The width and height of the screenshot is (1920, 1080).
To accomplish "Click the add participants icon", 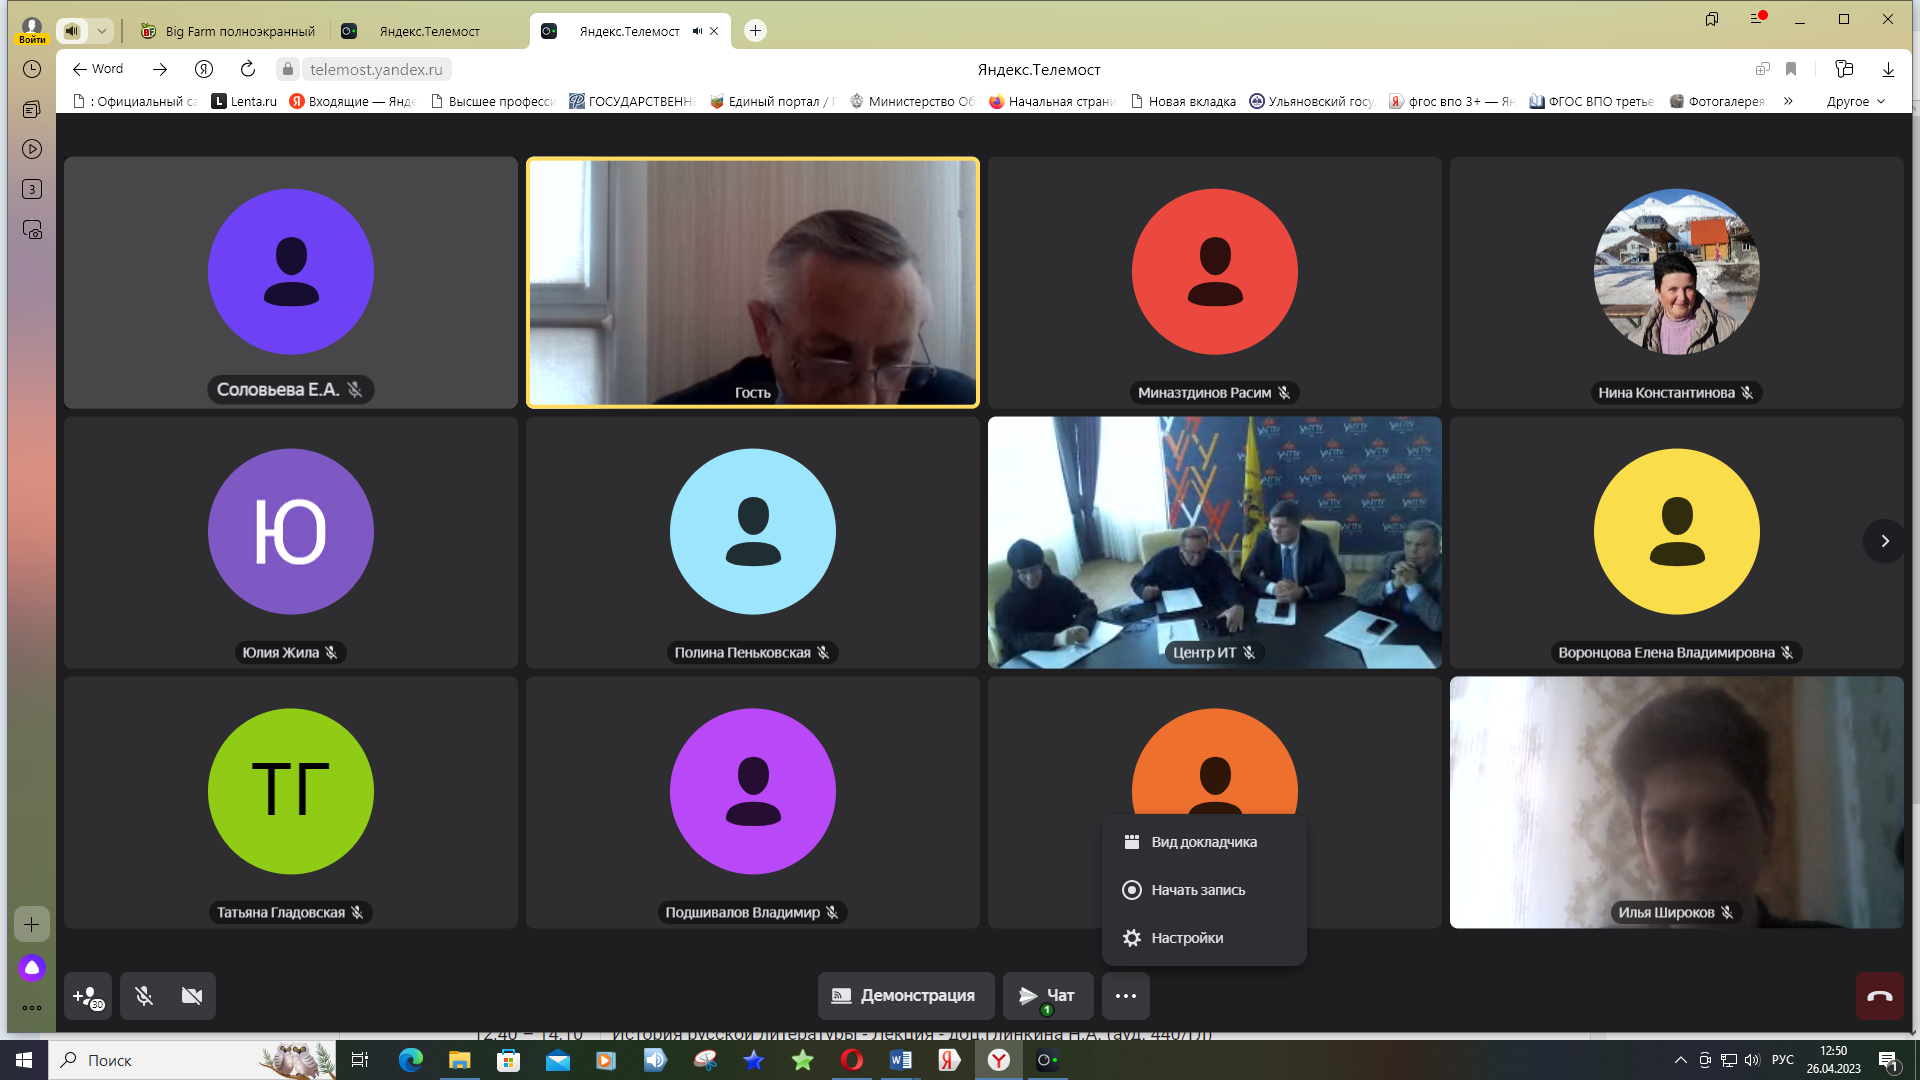I will click(88, 996).
